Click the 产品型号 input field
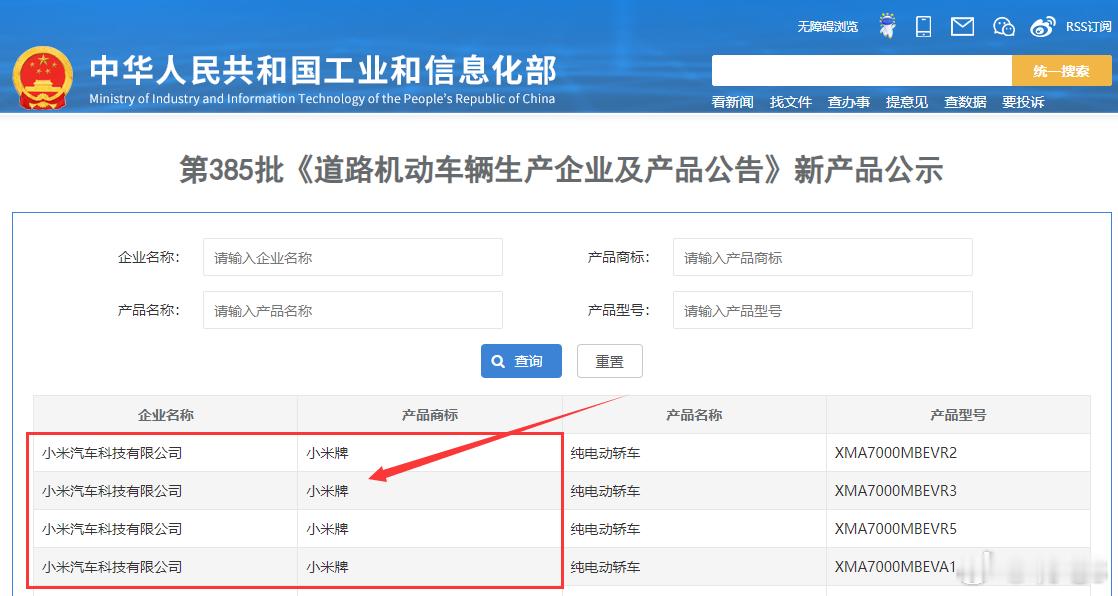The width and height of the screenshot is (1118, 596). tap(823, 310)
